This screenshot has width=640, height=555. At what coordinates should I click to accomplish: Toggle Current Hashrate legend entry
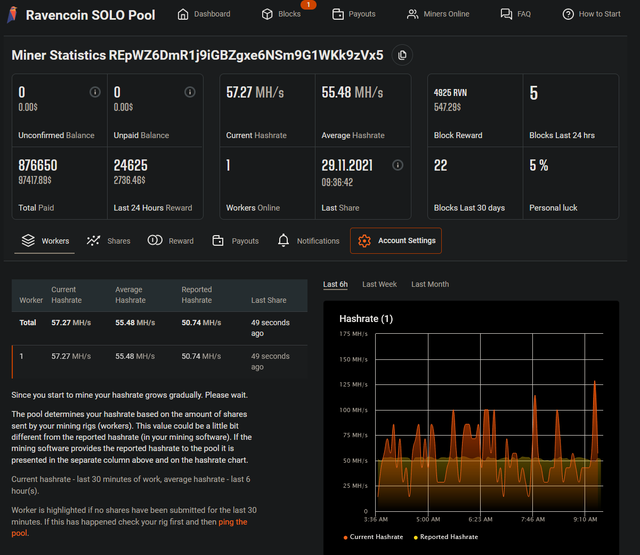pos(373,537)
